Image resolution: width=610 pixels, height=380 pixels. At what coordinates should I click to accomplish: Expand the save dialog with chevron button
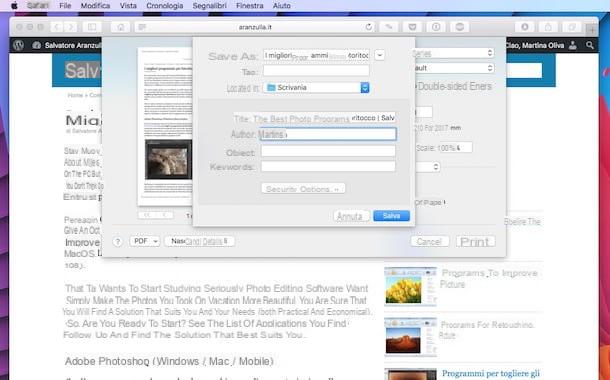[x=380, y=55]
